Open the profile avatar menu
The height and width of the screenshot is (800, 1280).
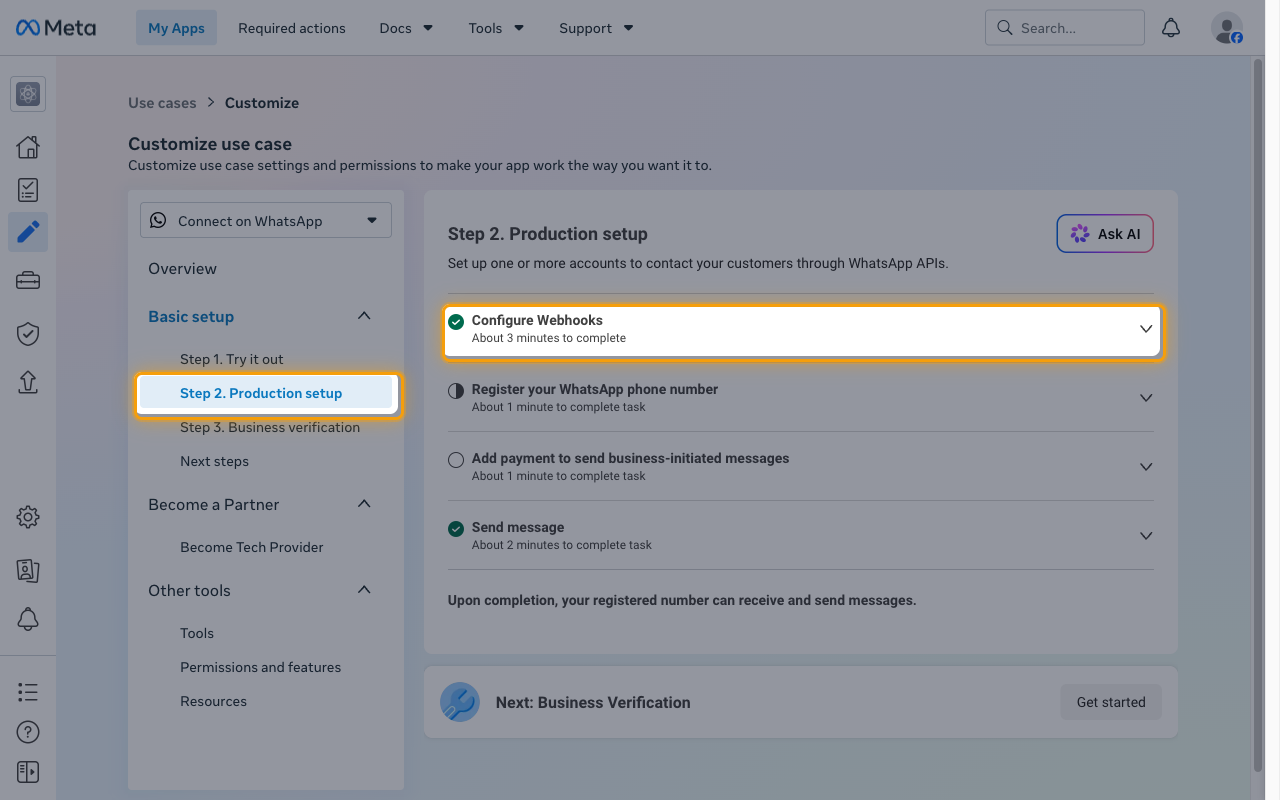[1227, 28]
